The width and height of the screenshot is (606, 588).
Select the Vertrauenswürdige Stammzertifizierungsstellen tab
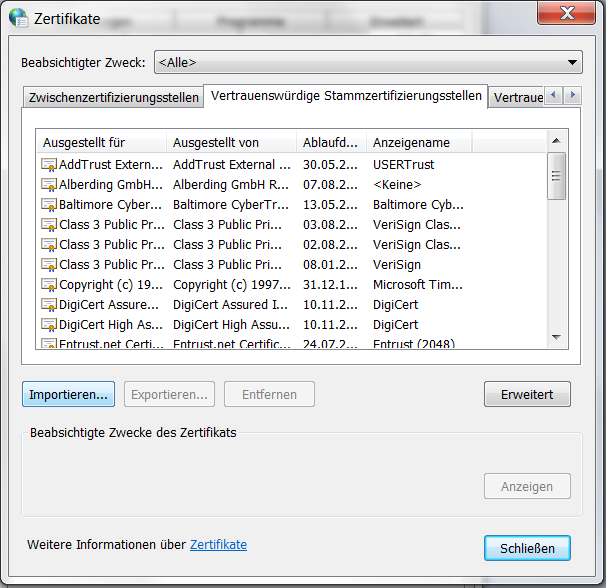345,96
